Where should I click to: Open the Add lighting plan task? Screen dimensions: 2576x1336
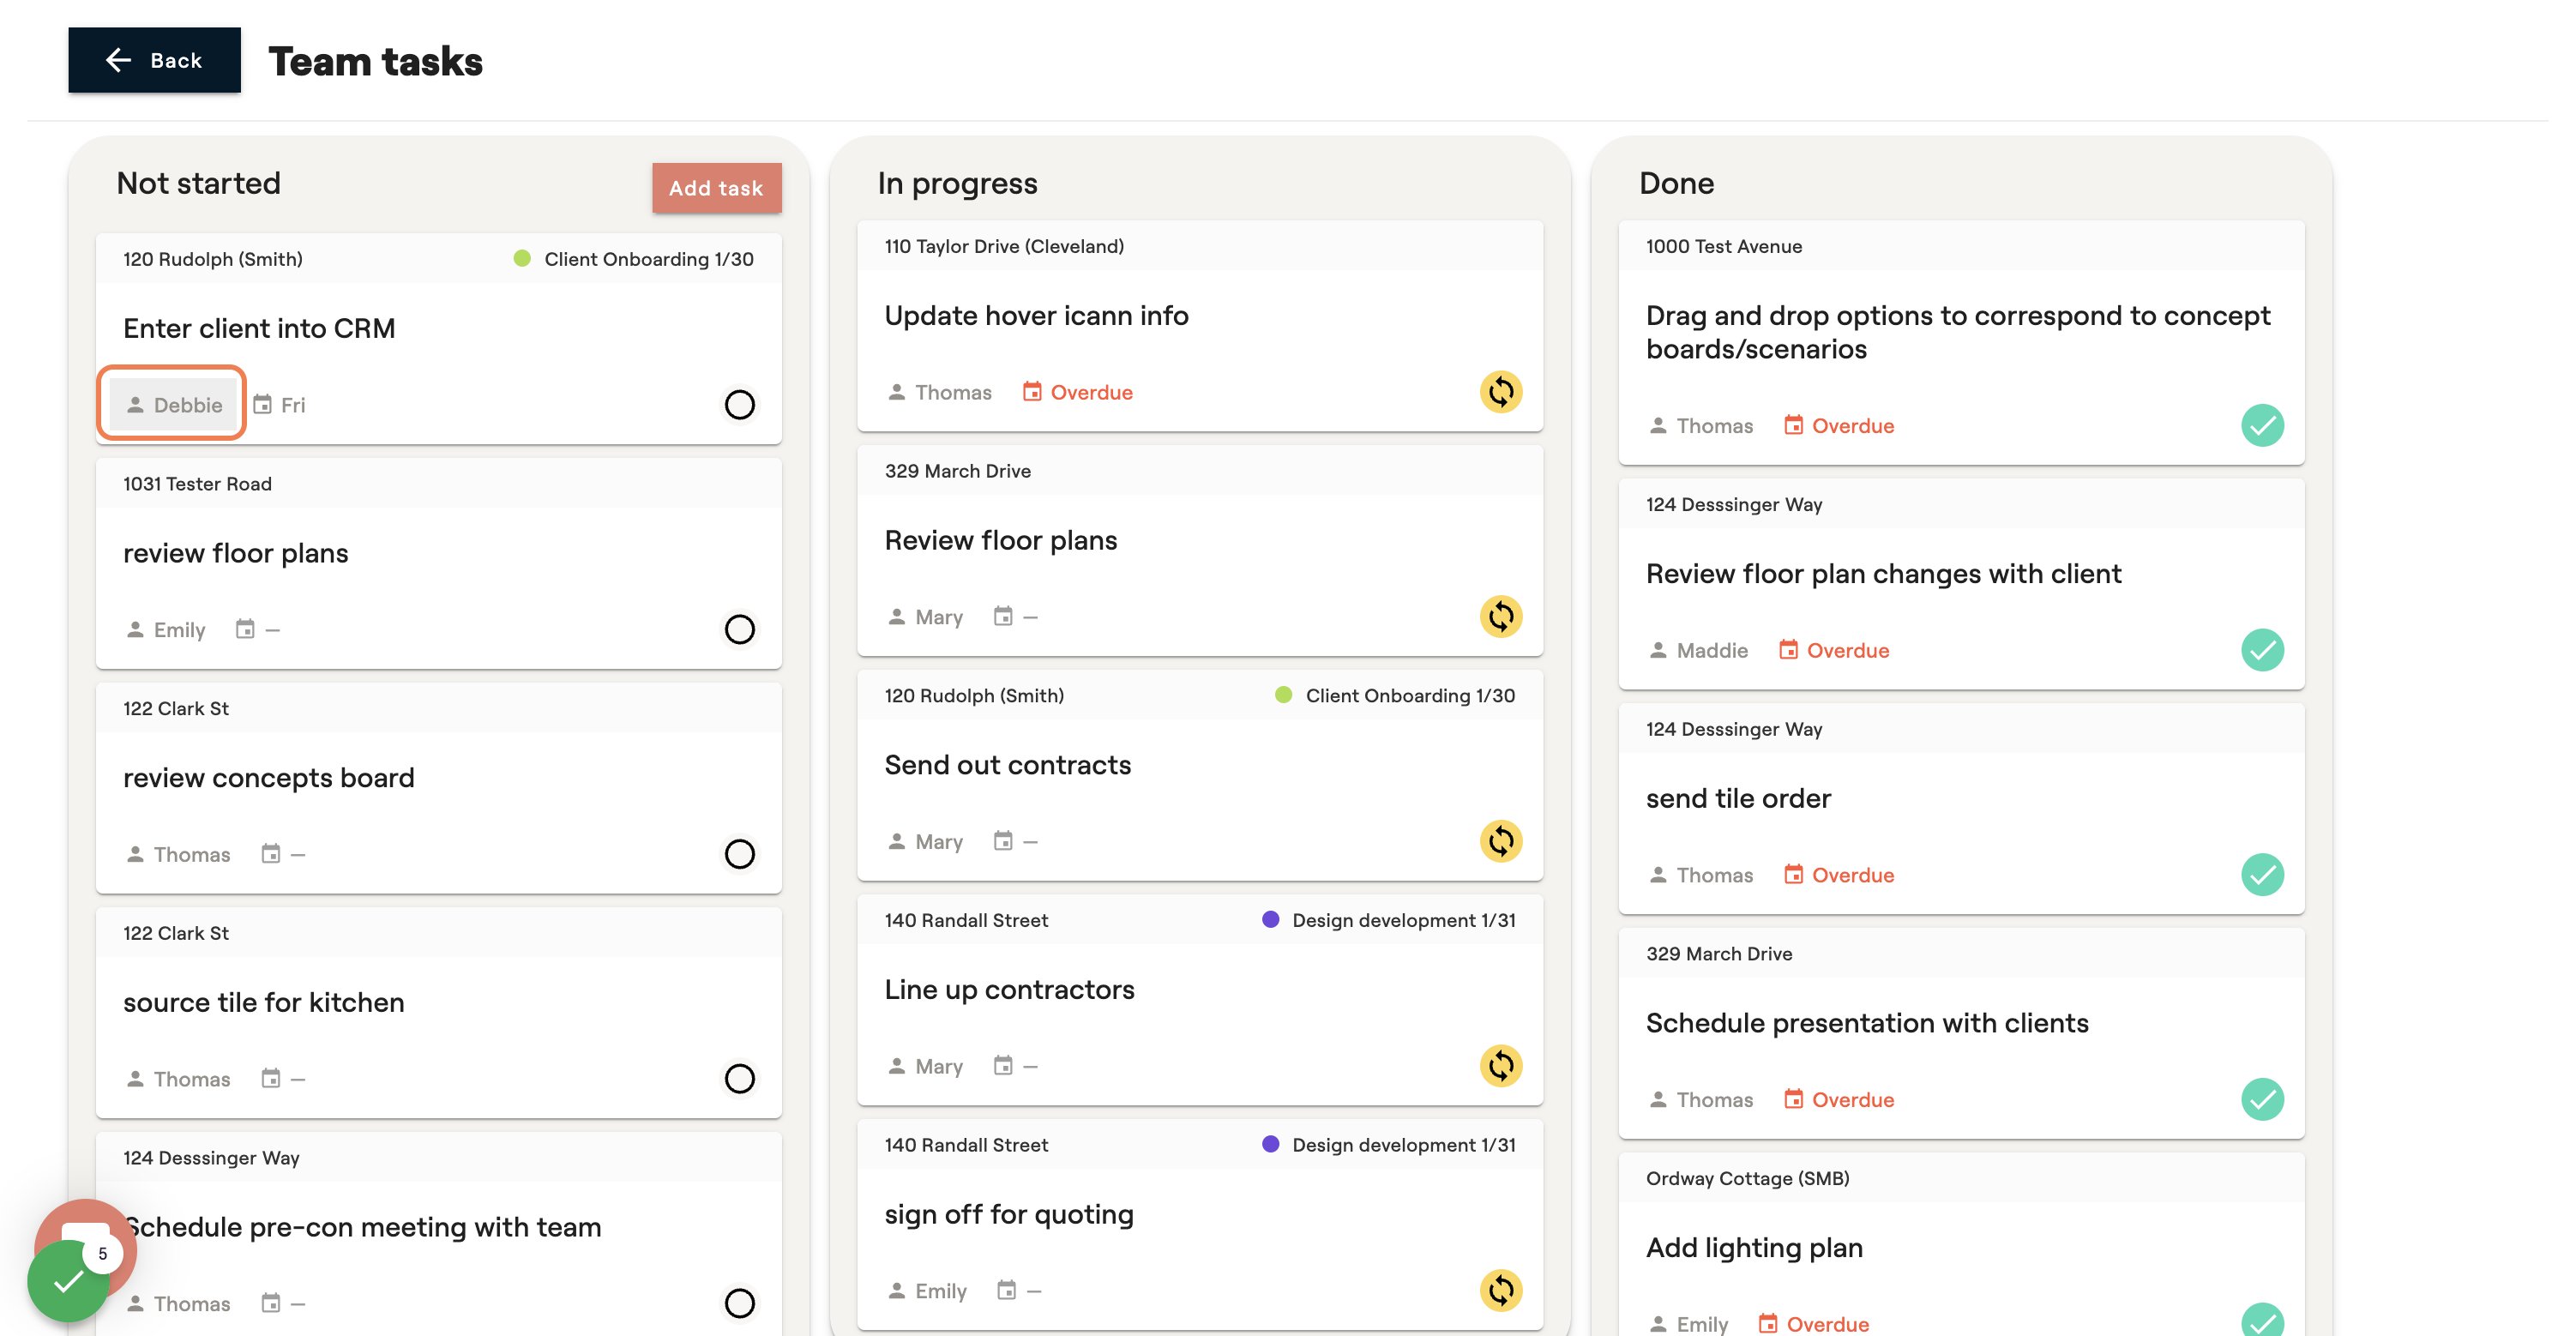(1754, 1249)
